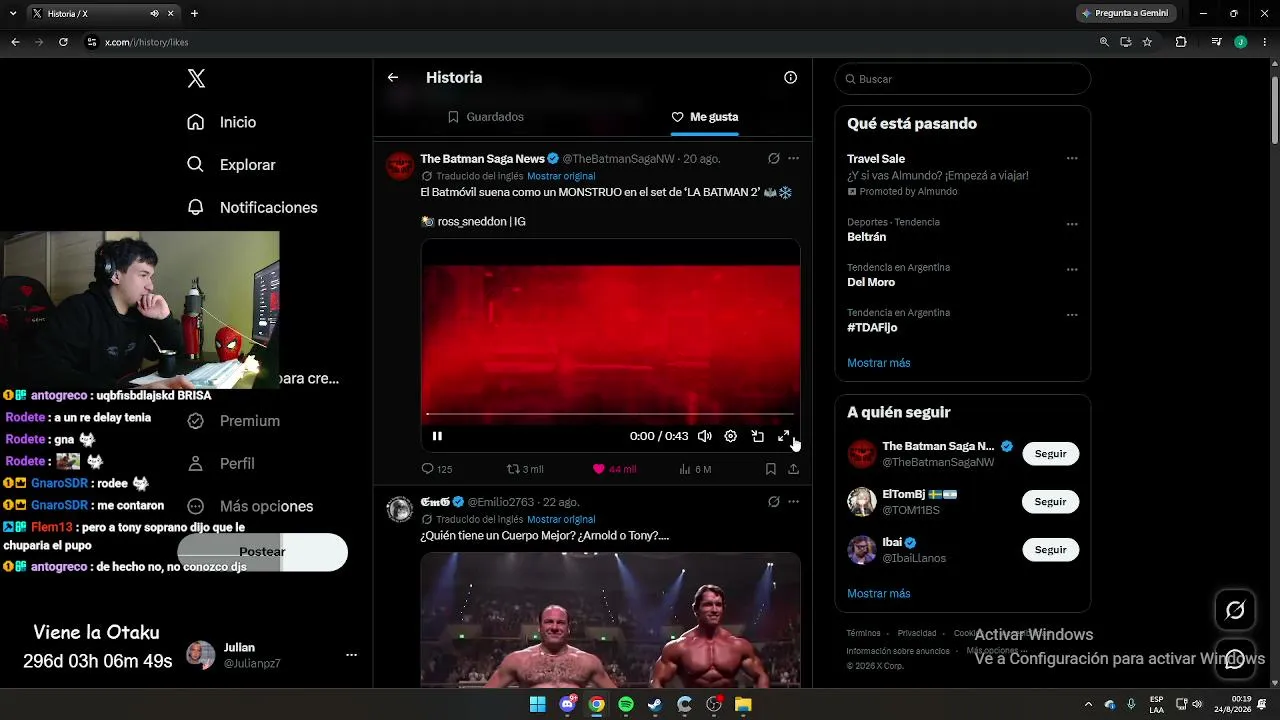Seek on the video progress bar

[x=610, y=414]
